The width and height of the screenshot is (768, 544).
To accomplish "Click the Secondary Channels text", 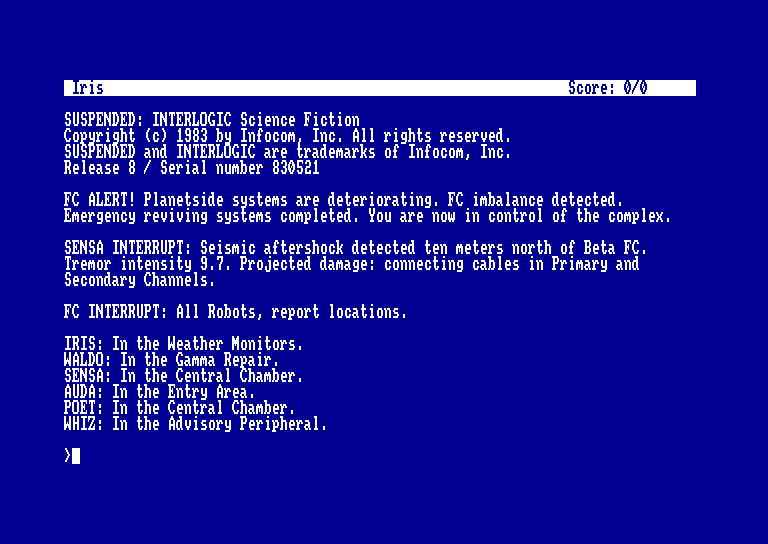I will (x=140, y=280).
